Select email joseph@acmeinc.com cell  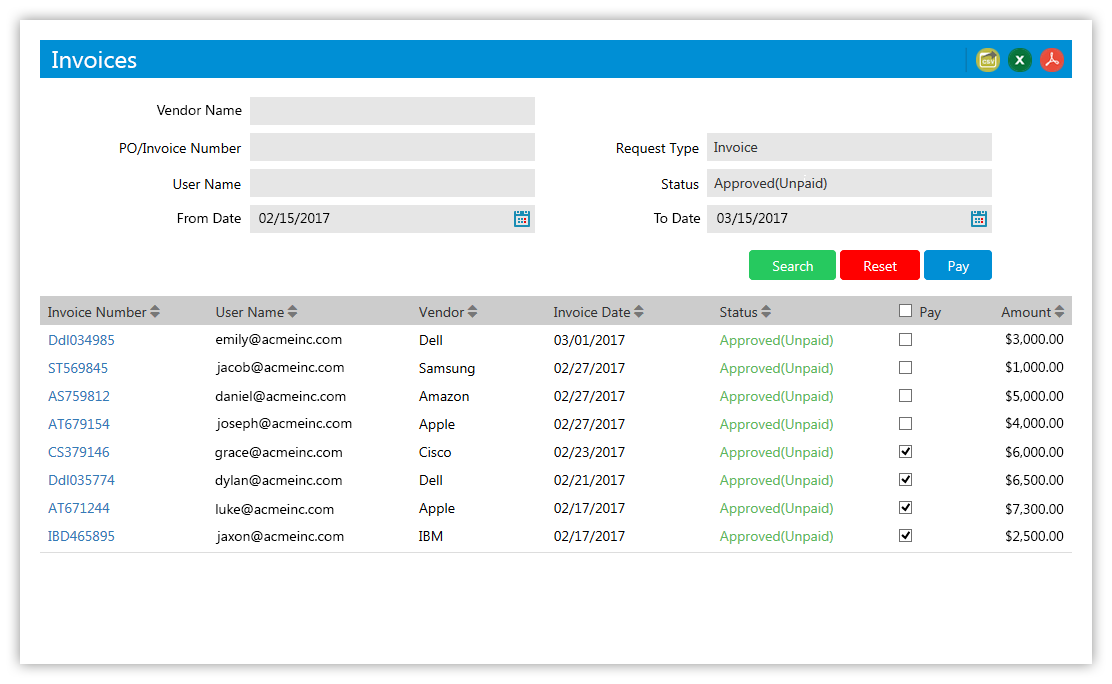(x=284, y=424)
